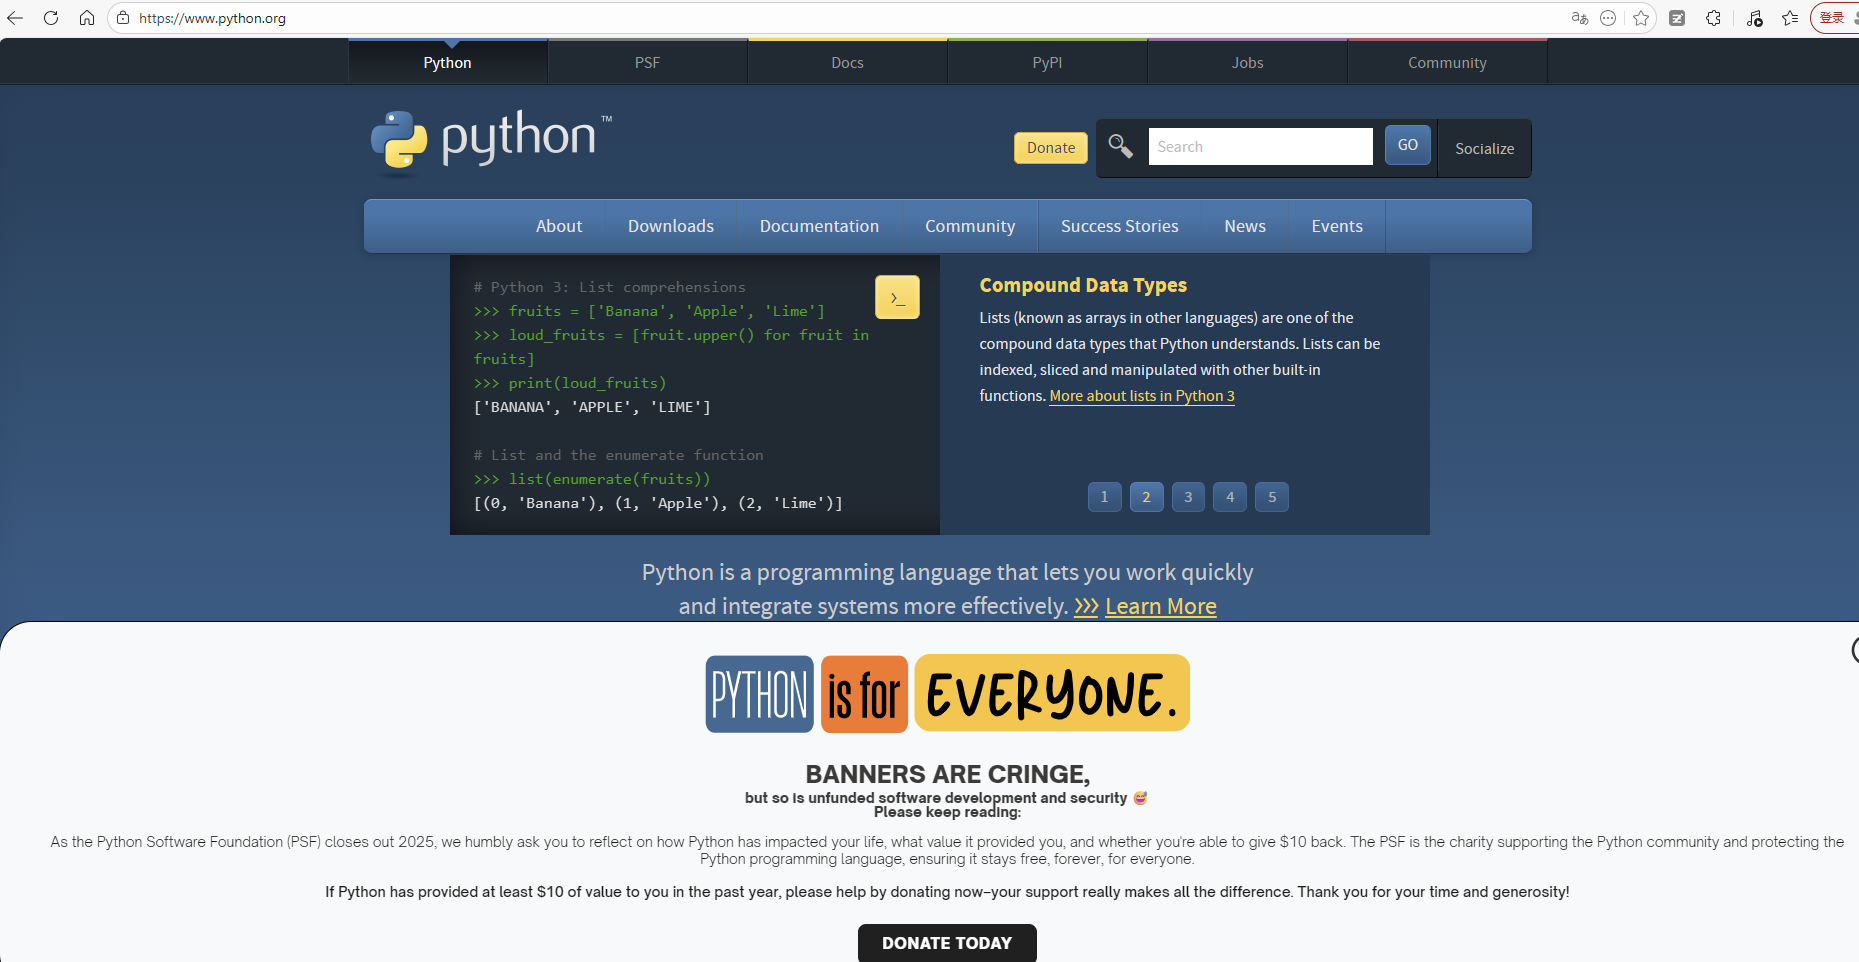Click the Python is for Everyone banner image
This screenshot has width=1859, height=962.
(x=947, y=693)
